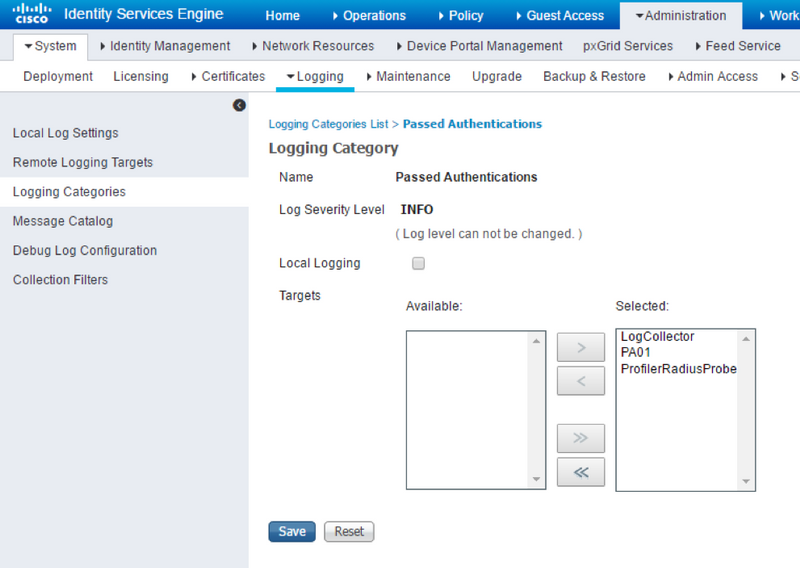Save the logging category settings
The image size is (800, 568).
292,531
